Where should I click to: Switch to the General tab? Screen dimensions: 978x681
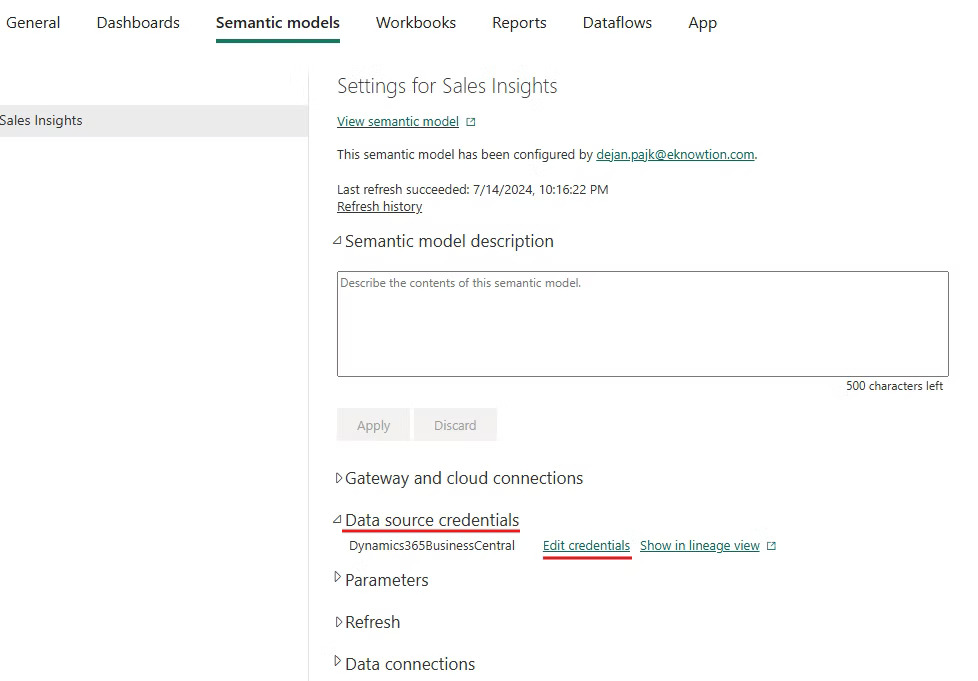[33, 22]
